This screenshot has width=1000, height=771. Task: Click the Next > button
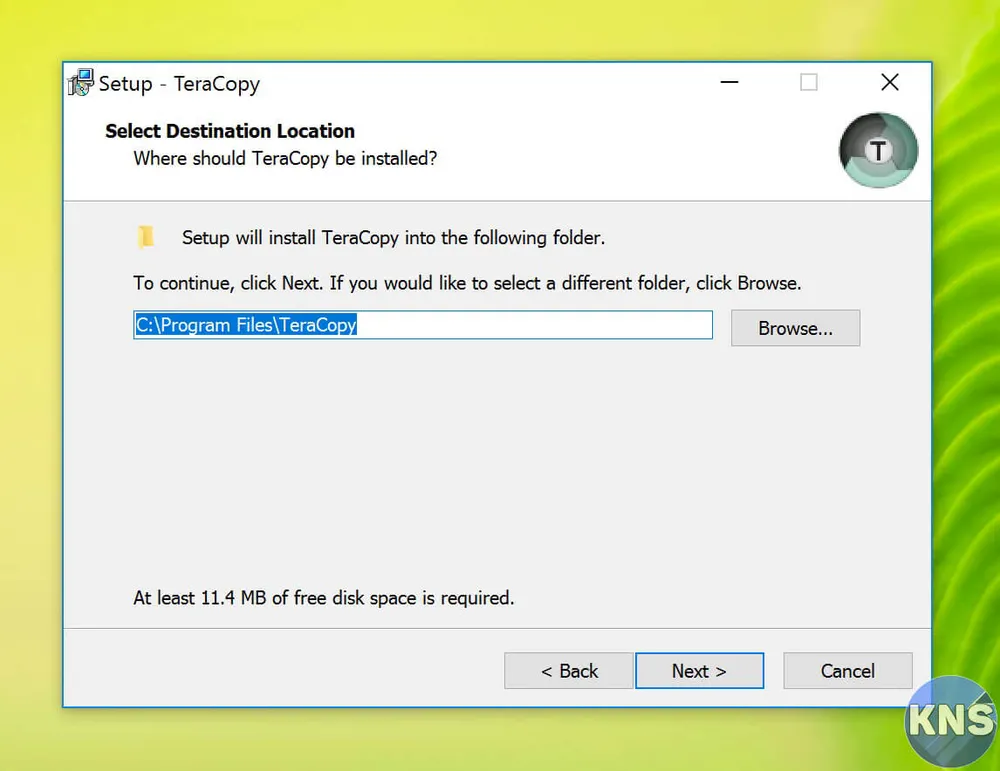699,670
